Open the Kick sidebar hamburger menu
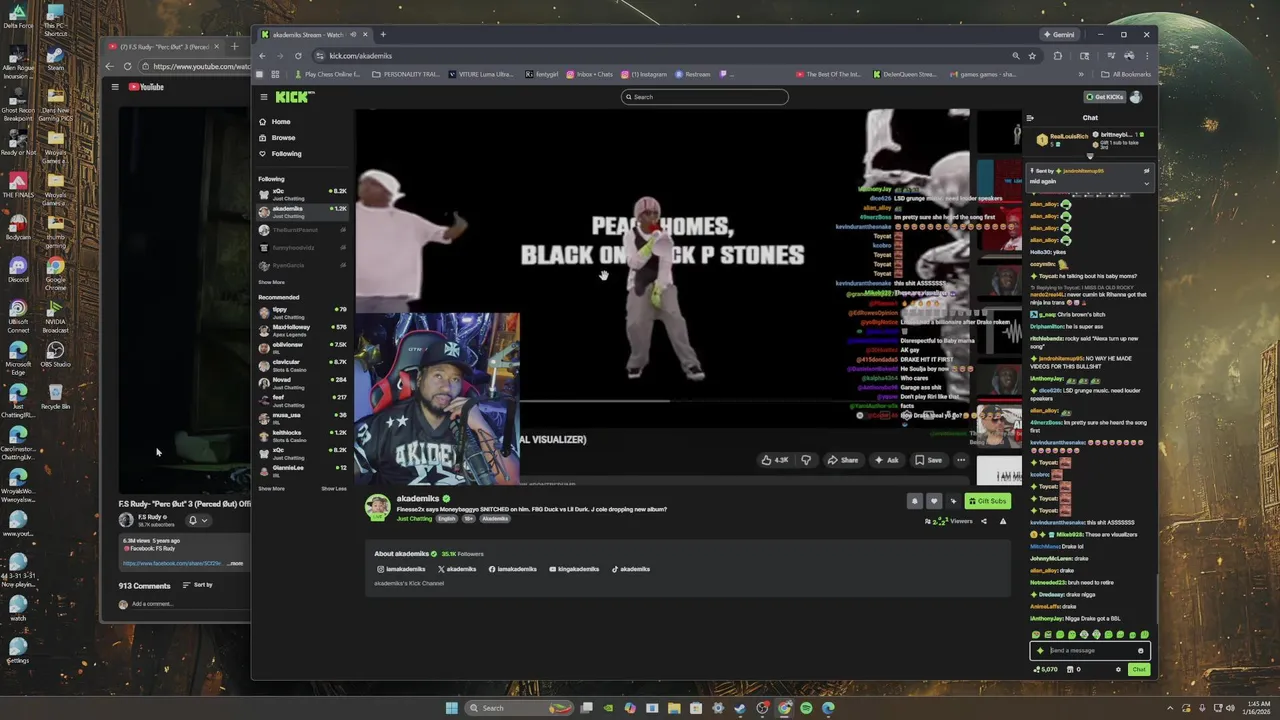Viewport: 1280px width, 720px height. click(264, 97)
